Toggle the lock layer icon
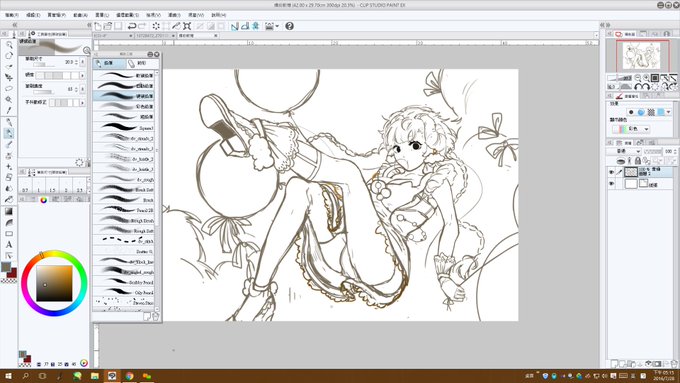The image size is (680, 383). tap(638, 161)
